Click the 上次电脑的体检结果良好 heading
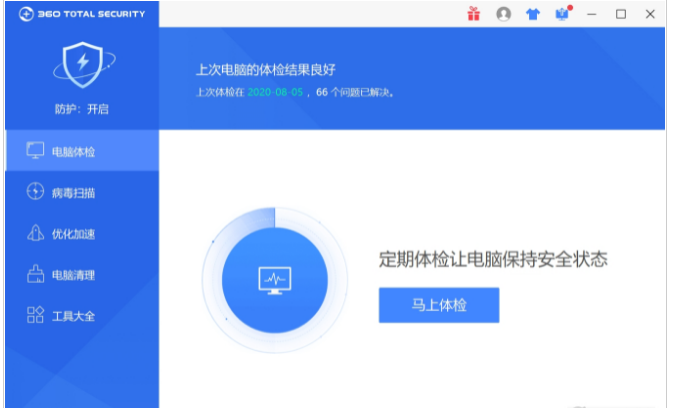 click(266, 69)
